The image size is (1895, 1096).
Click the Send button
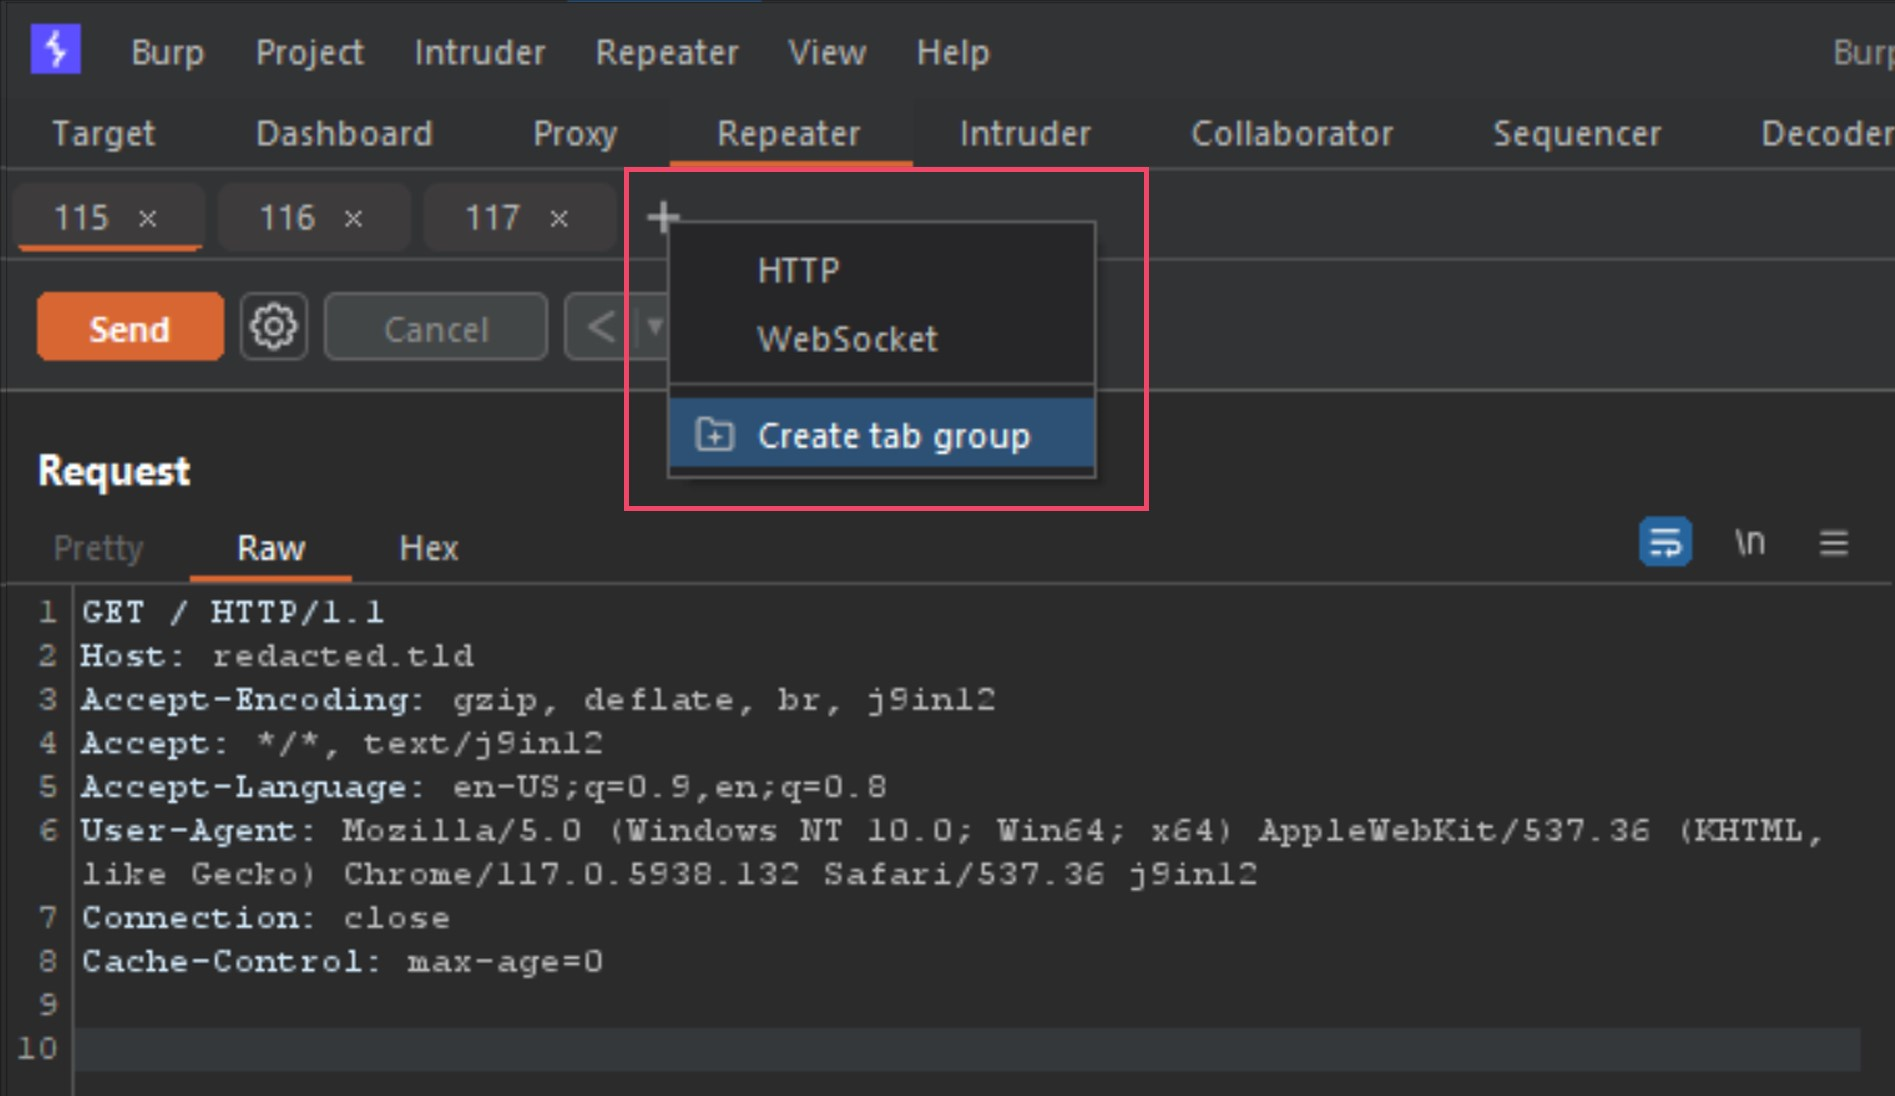130,327
